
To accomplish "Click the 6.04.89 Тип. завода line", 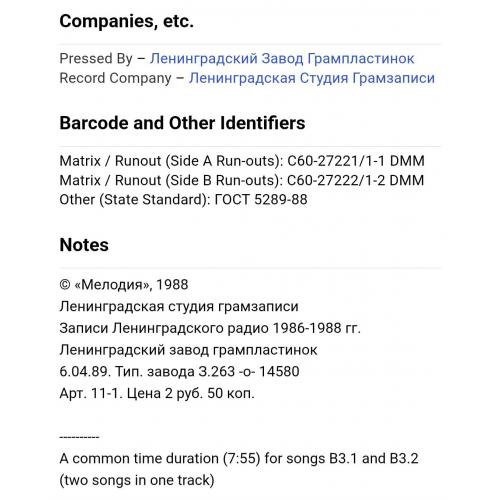I will (179, 372).
